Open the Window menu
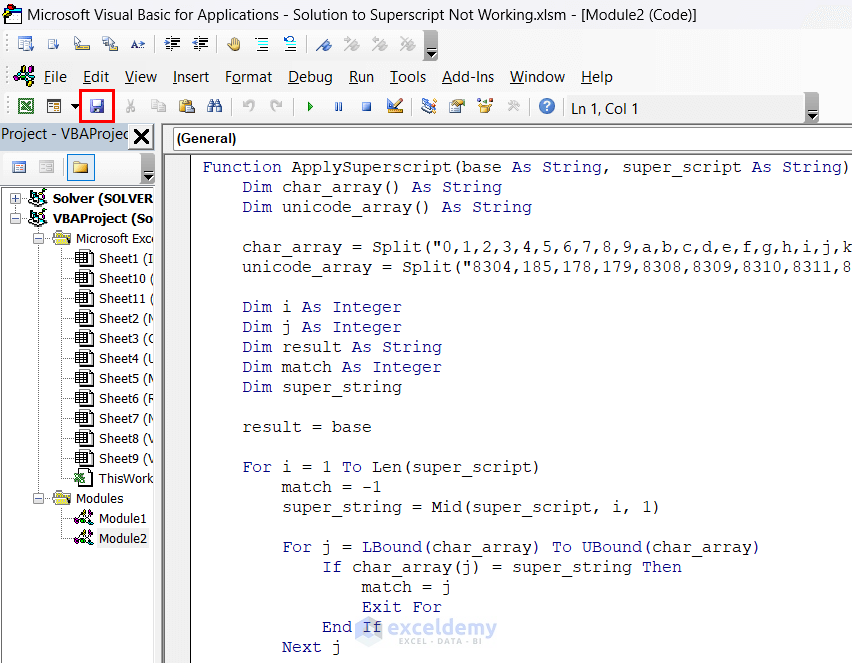Image resolution: width=852 pixels, height=663 pixels. [x=537, y=77]
